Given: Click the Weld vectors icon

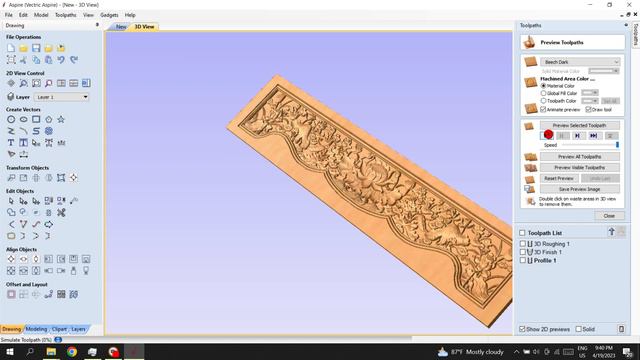Looking at the screenshot, I should (x=11, y=213).
